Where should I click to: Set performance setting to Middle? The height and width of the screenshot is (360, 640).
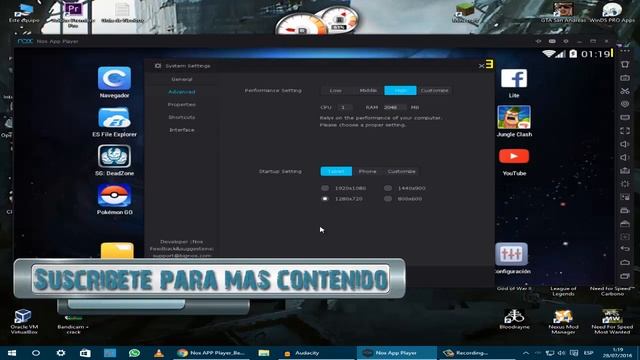(368, 91)
